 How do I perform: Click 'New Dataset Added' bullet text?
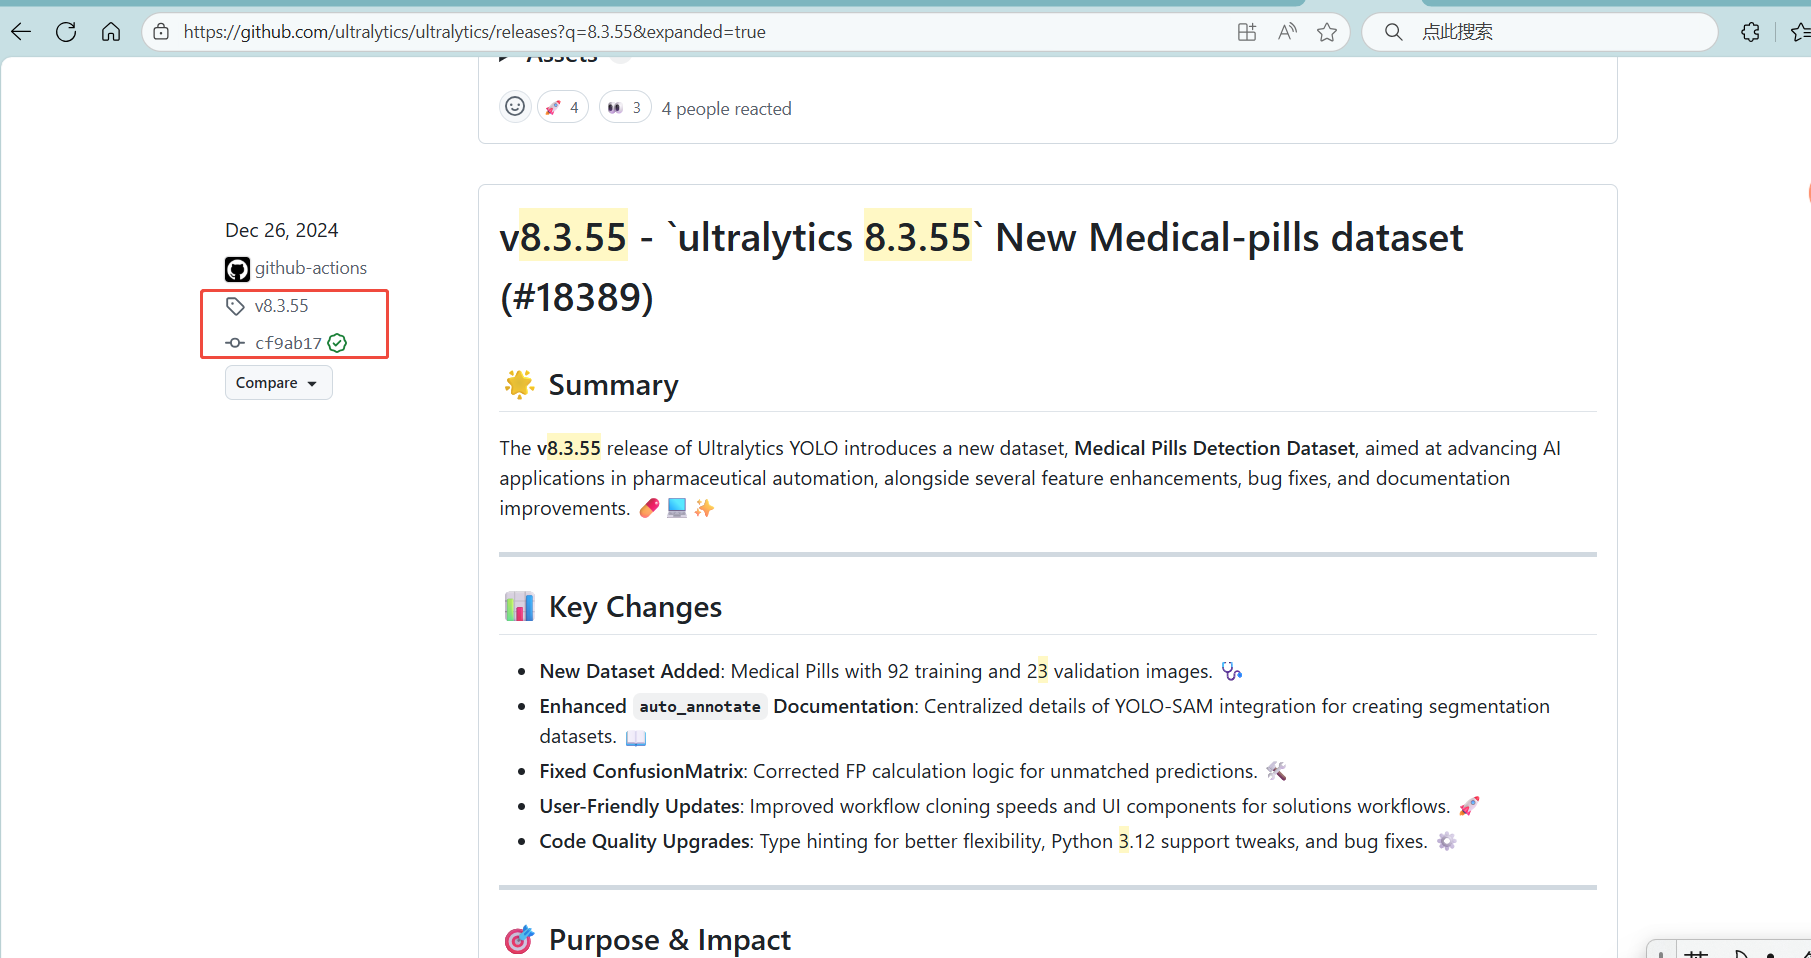[630, 671]
